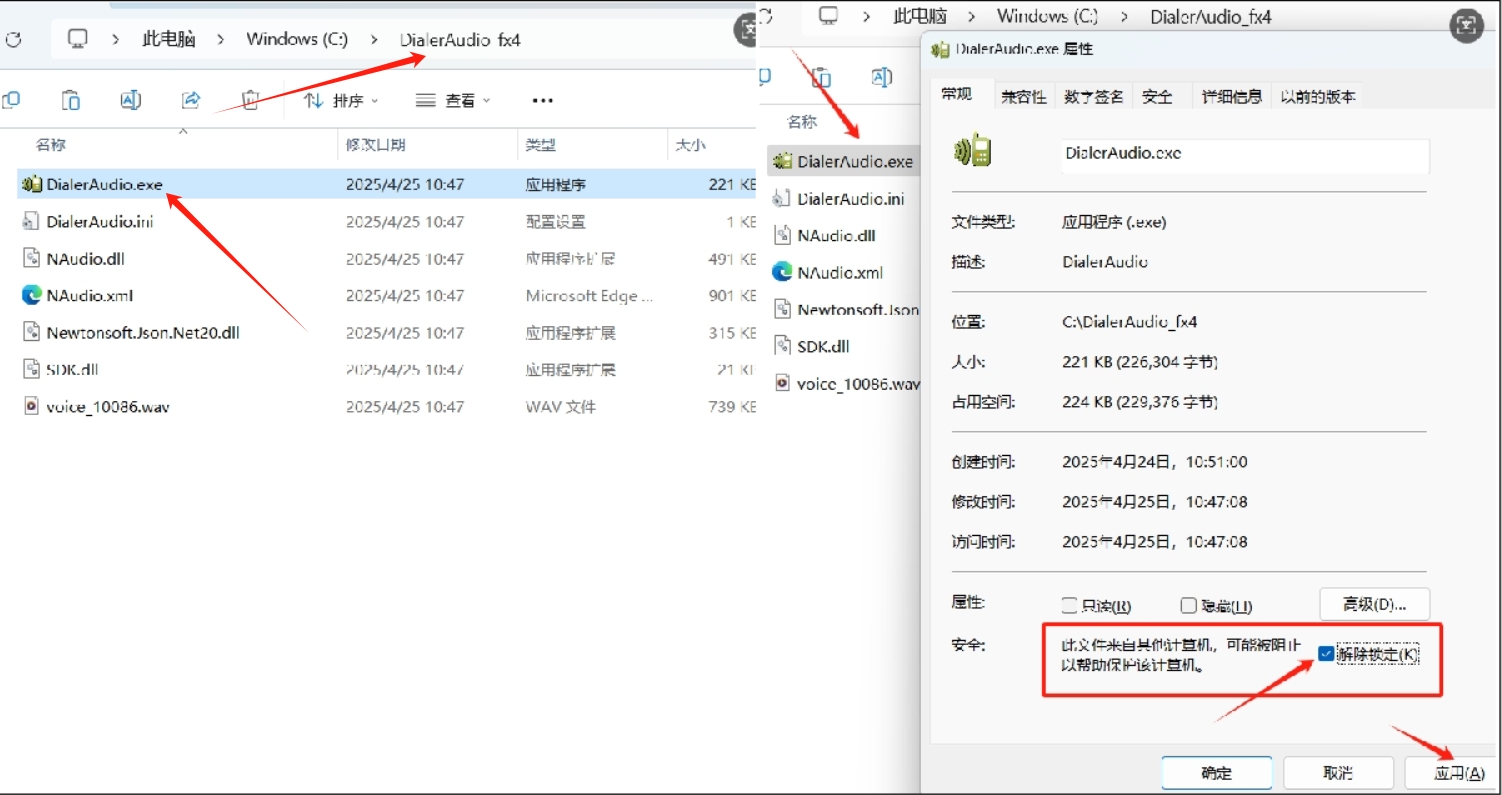This screenshot has width=1502, height=795.
Task: Click the 确定 button
Action: pyautogui.click(x=1217, y=773)
